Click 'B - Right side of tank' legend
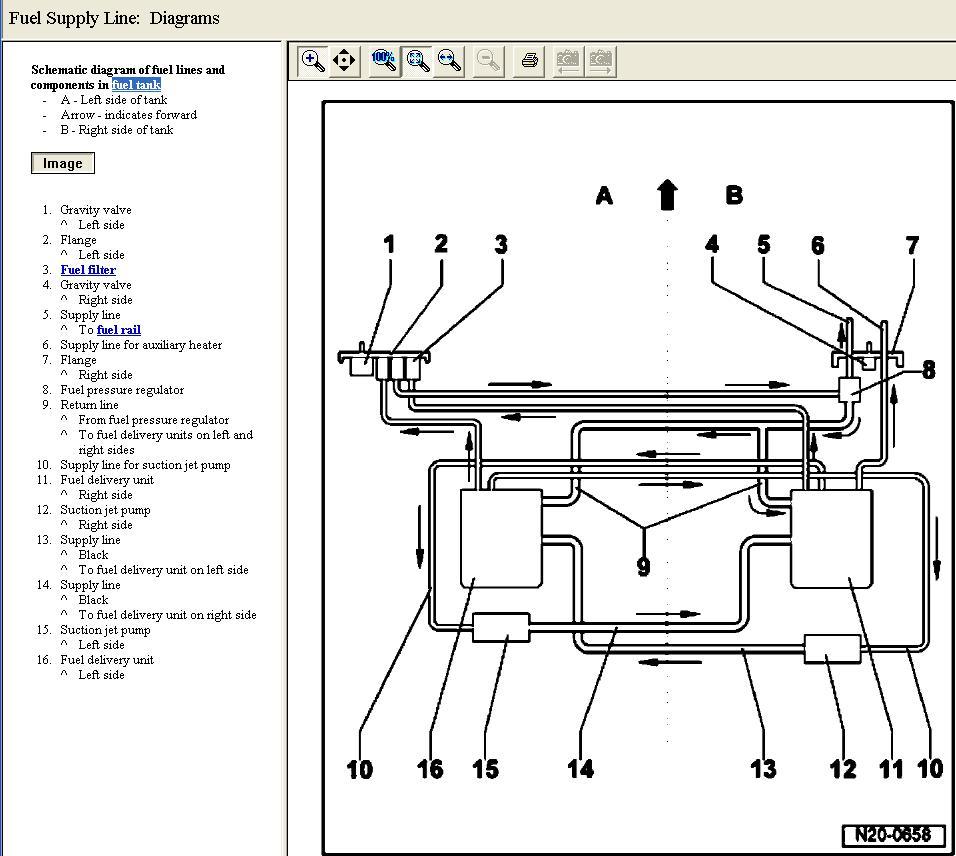956x856 pixels. (x=116, y=130)
